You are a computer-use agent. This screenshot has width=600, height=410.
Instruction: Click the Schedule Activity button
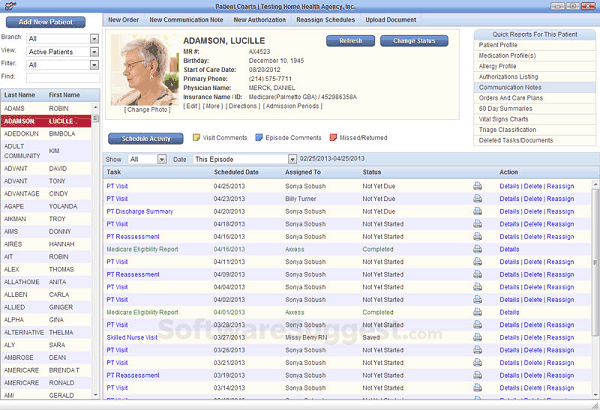153,138
